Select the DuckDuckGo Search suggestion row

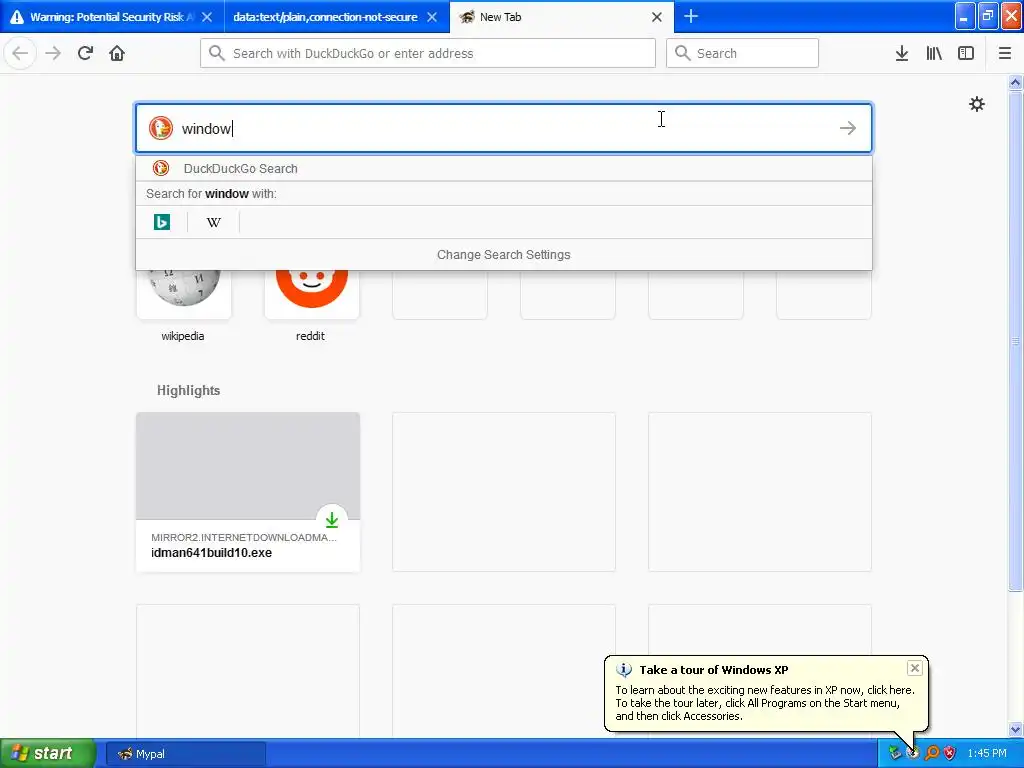pyautogui.click(x=504, y=168)
